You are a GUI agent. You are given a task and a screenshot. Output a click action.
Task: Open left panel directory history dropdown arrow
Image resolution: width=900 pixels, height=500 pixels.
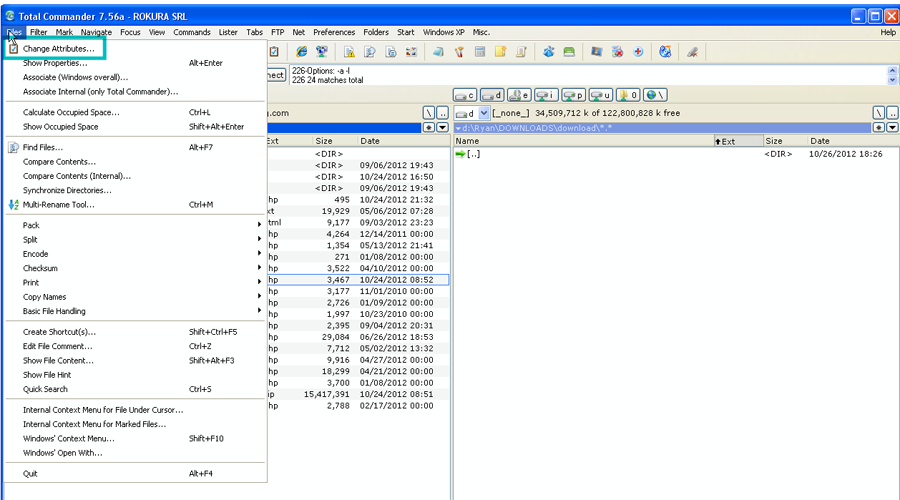[x=443, y=127]
